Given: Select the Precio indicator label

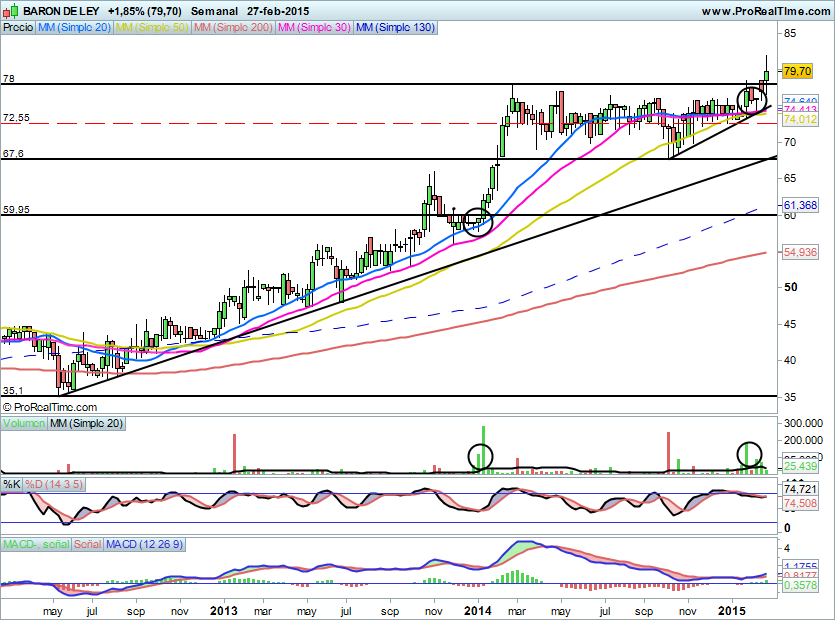Looking at the screenshot, I should [18, 28].
